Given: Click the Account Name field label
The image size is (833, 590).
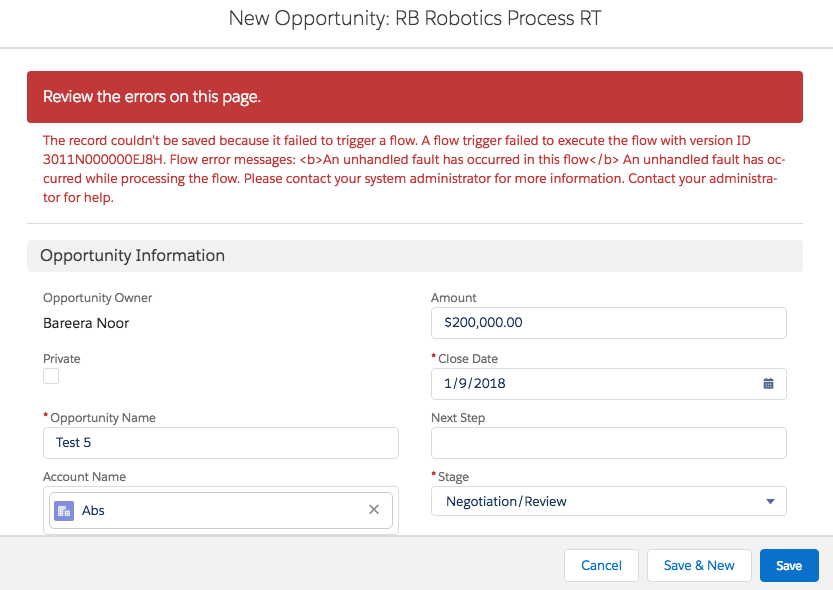Looking at the screenshot, I should coord(84,477).
